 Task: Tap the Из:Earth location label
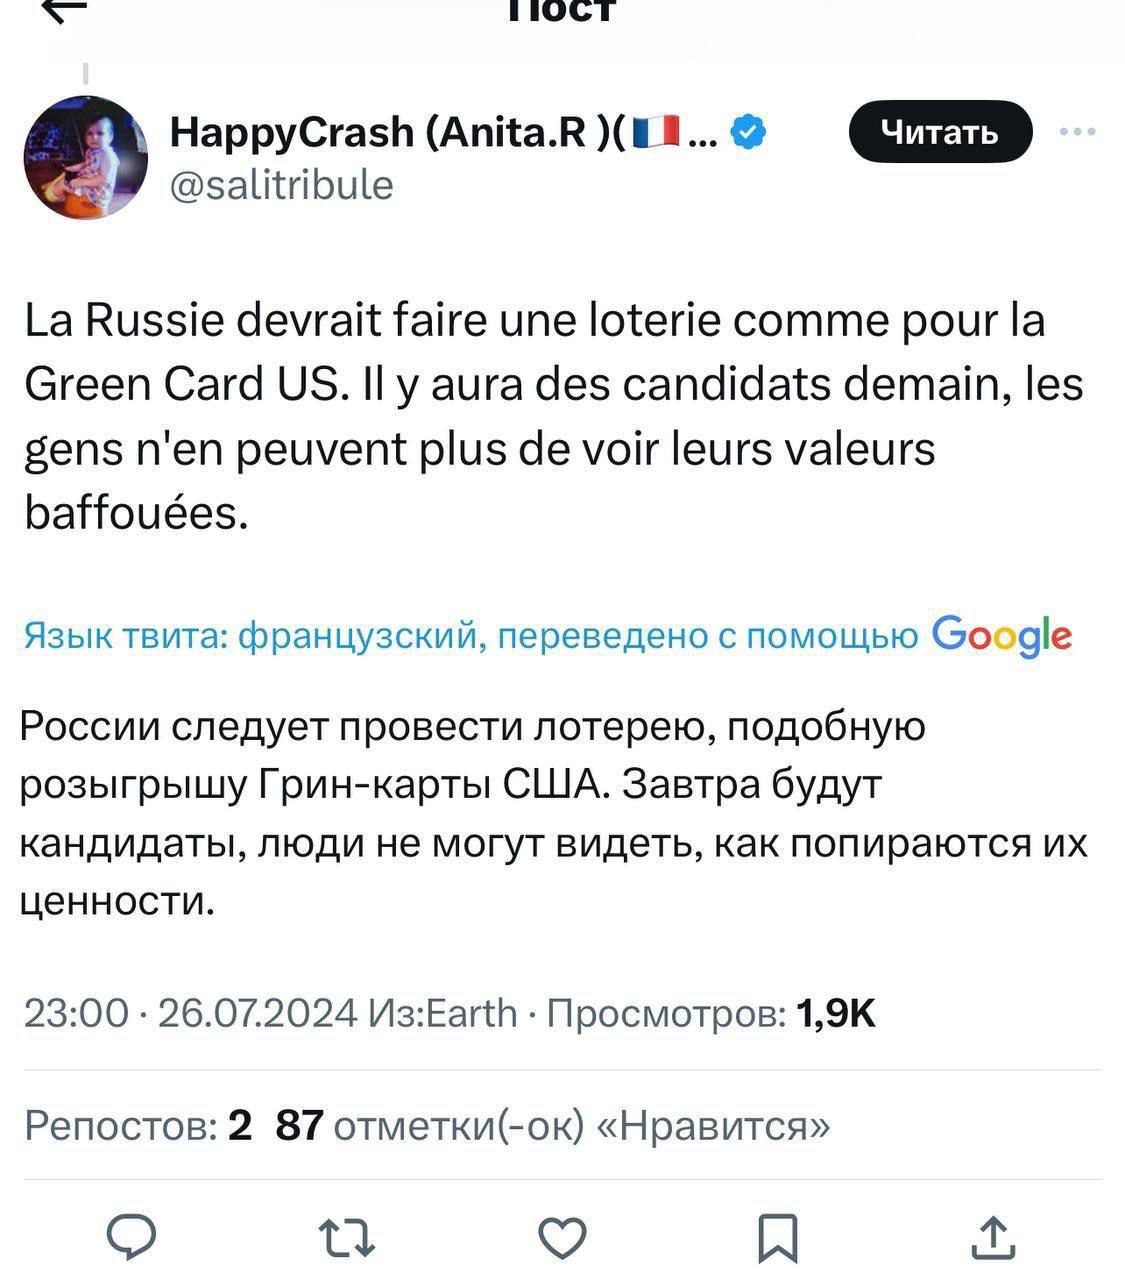[443, 1014]
